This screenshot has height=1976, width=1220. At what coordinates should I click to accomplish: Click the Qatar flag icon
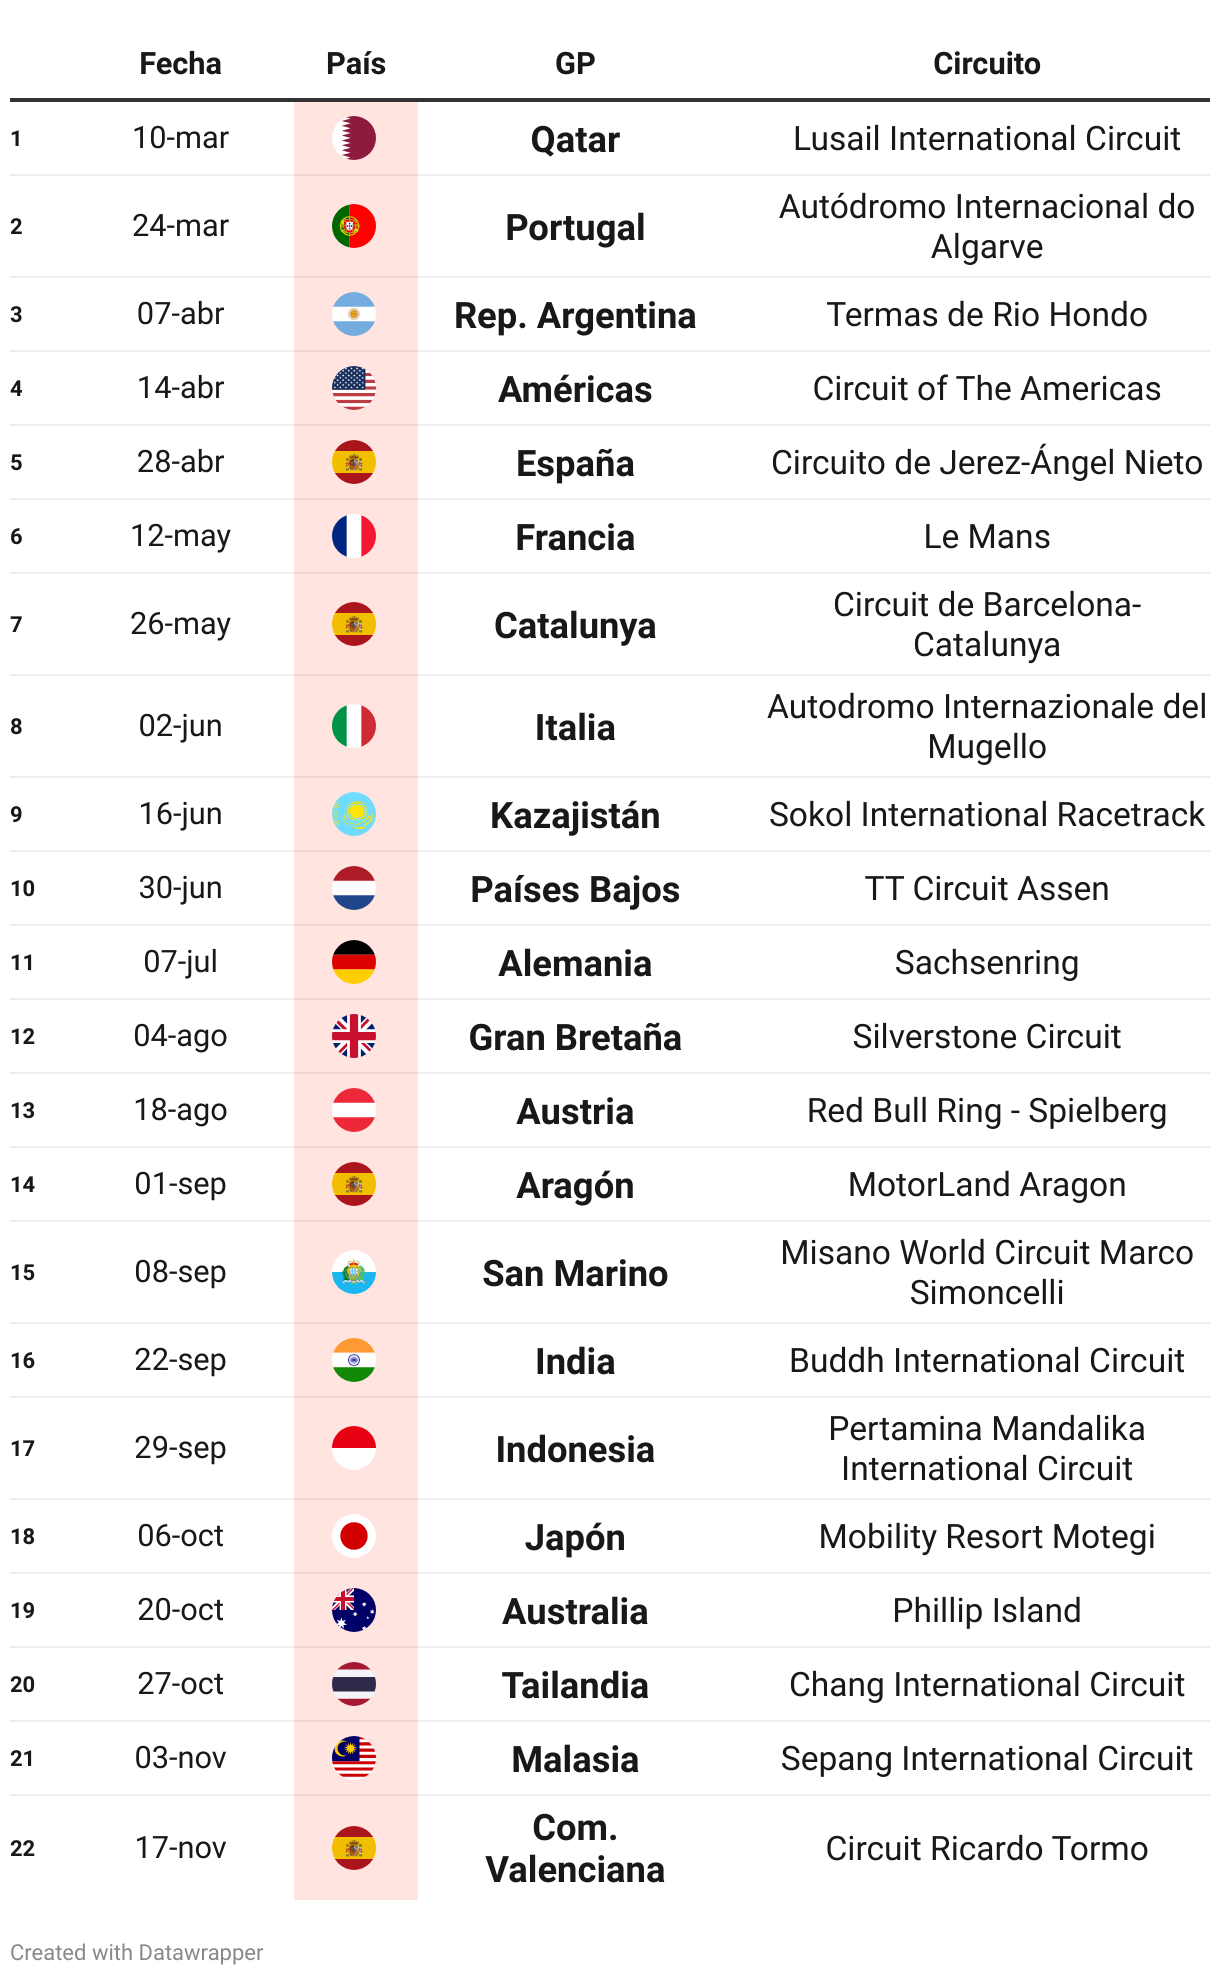[x=354, y=138]
